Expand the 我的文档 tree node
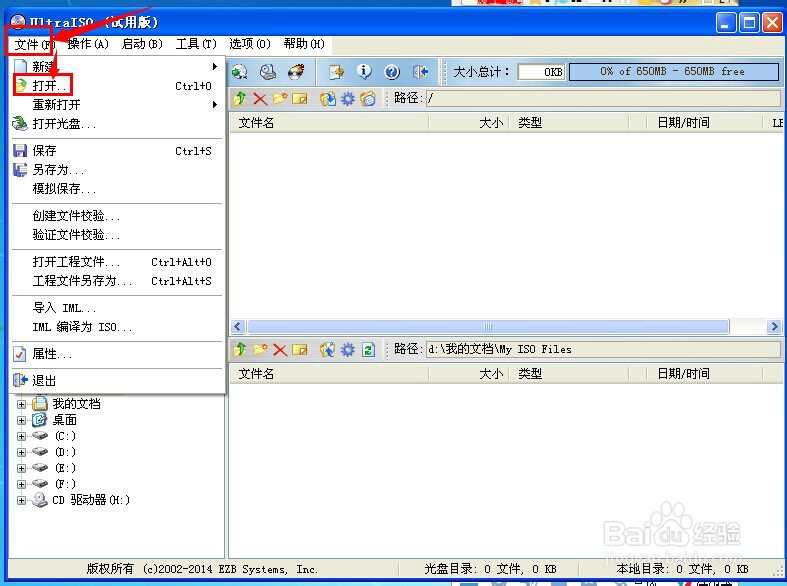 21,404
